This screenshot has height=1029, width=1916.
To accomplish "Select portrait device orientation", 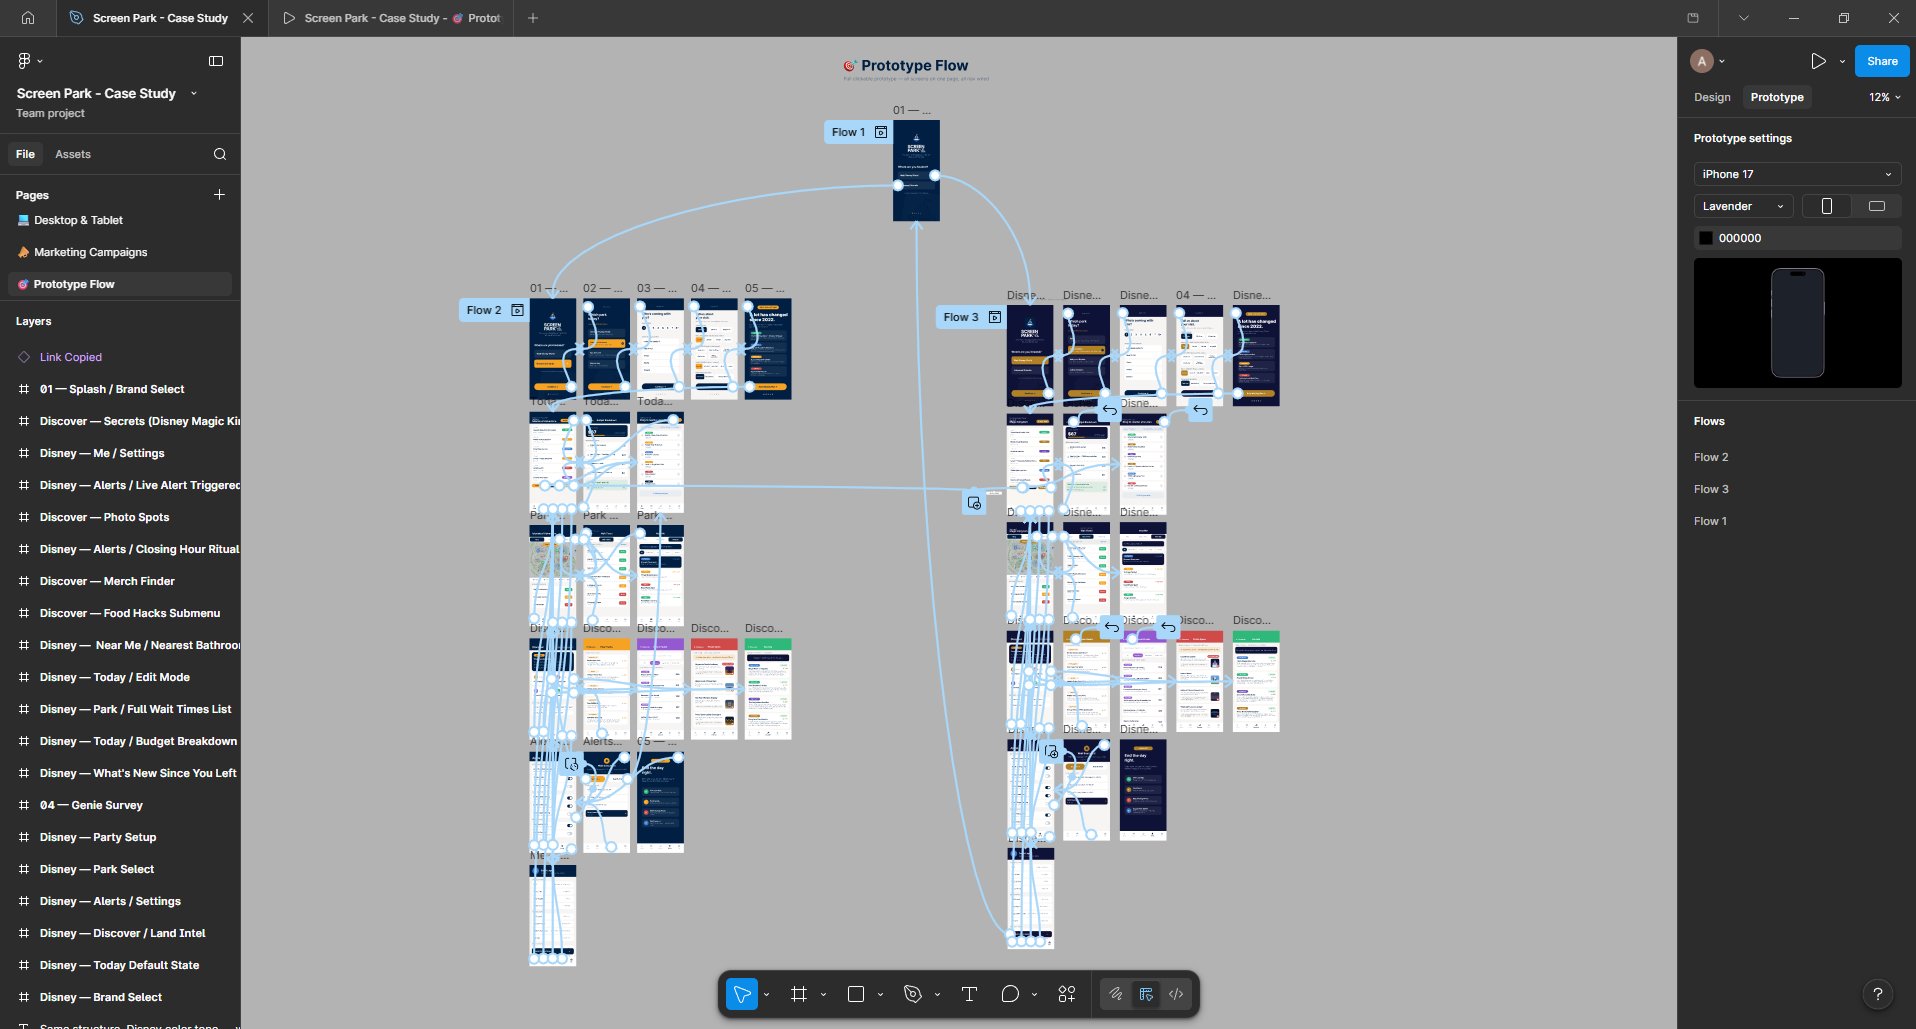I will coord(1827,206).
